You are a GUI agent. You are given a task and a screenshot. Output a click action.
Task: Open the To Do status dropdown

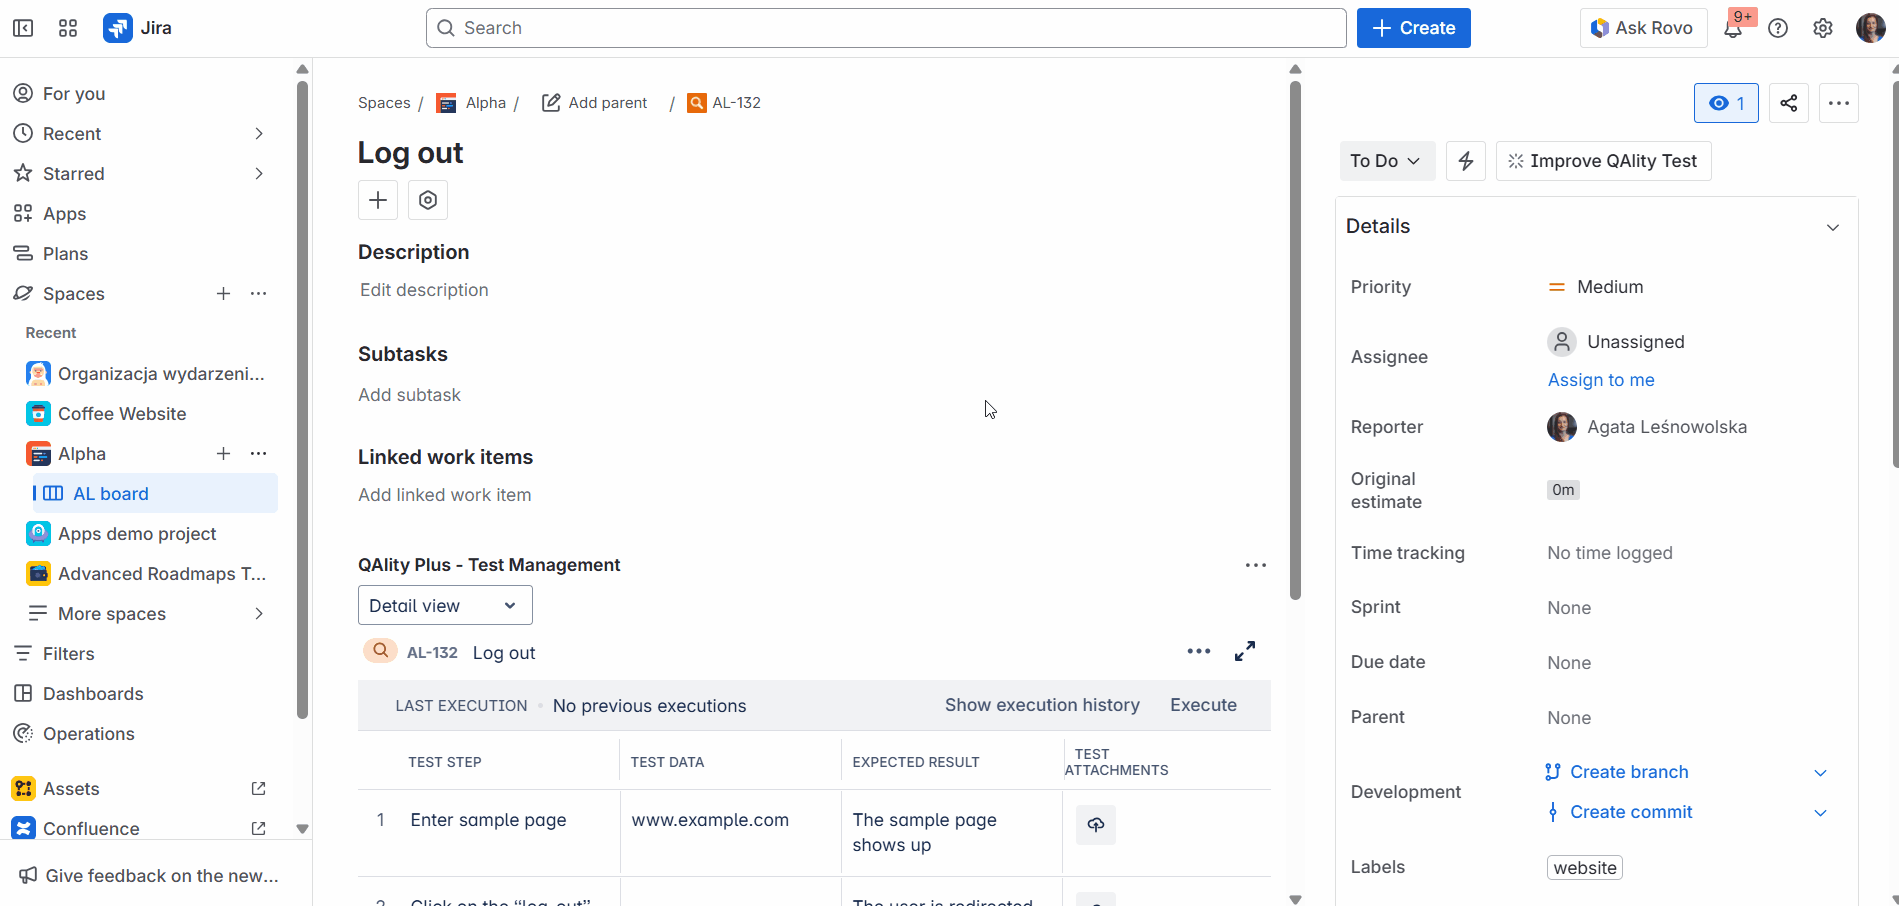pyautogui.click(x=1387, y=161)
